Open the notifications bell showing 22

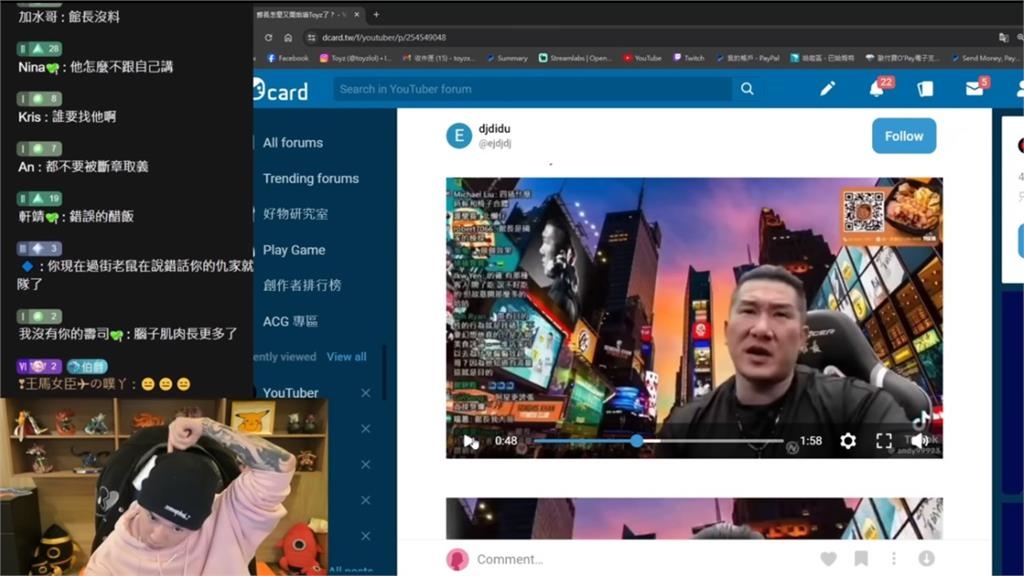point(877,89)
